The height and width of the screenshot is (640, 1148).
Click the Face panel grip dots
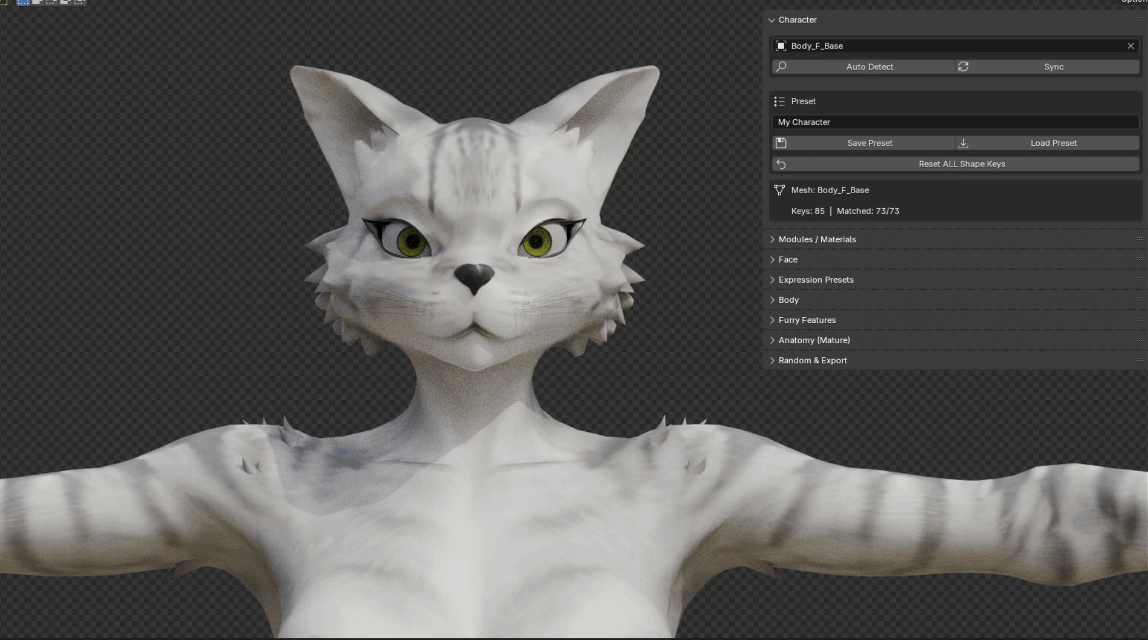pyautogui.click(x=1140, y=259)
